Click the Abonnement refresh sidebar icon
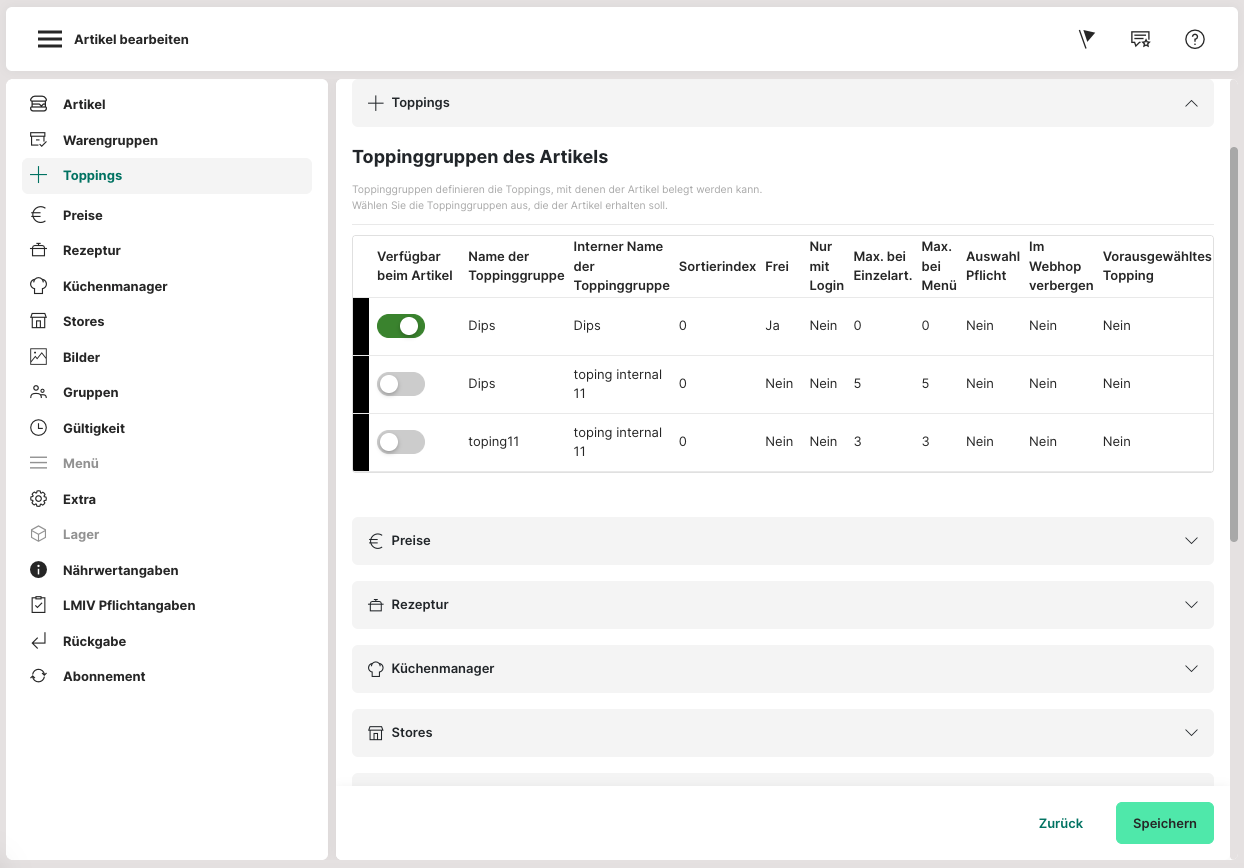This screenshot has height=868, width=1244. point(38,676)
